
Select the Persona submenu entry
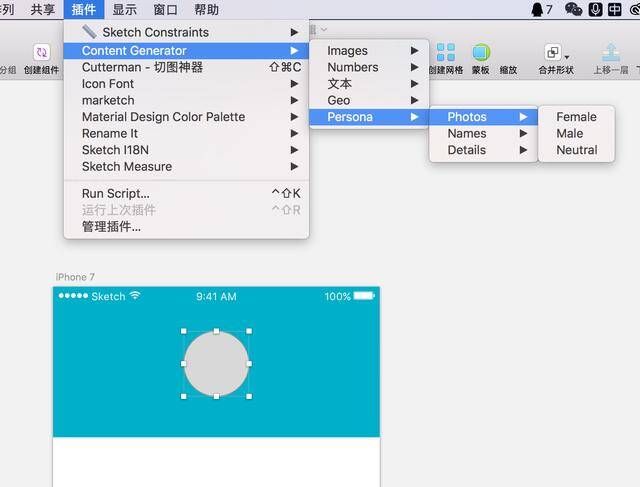369,117
